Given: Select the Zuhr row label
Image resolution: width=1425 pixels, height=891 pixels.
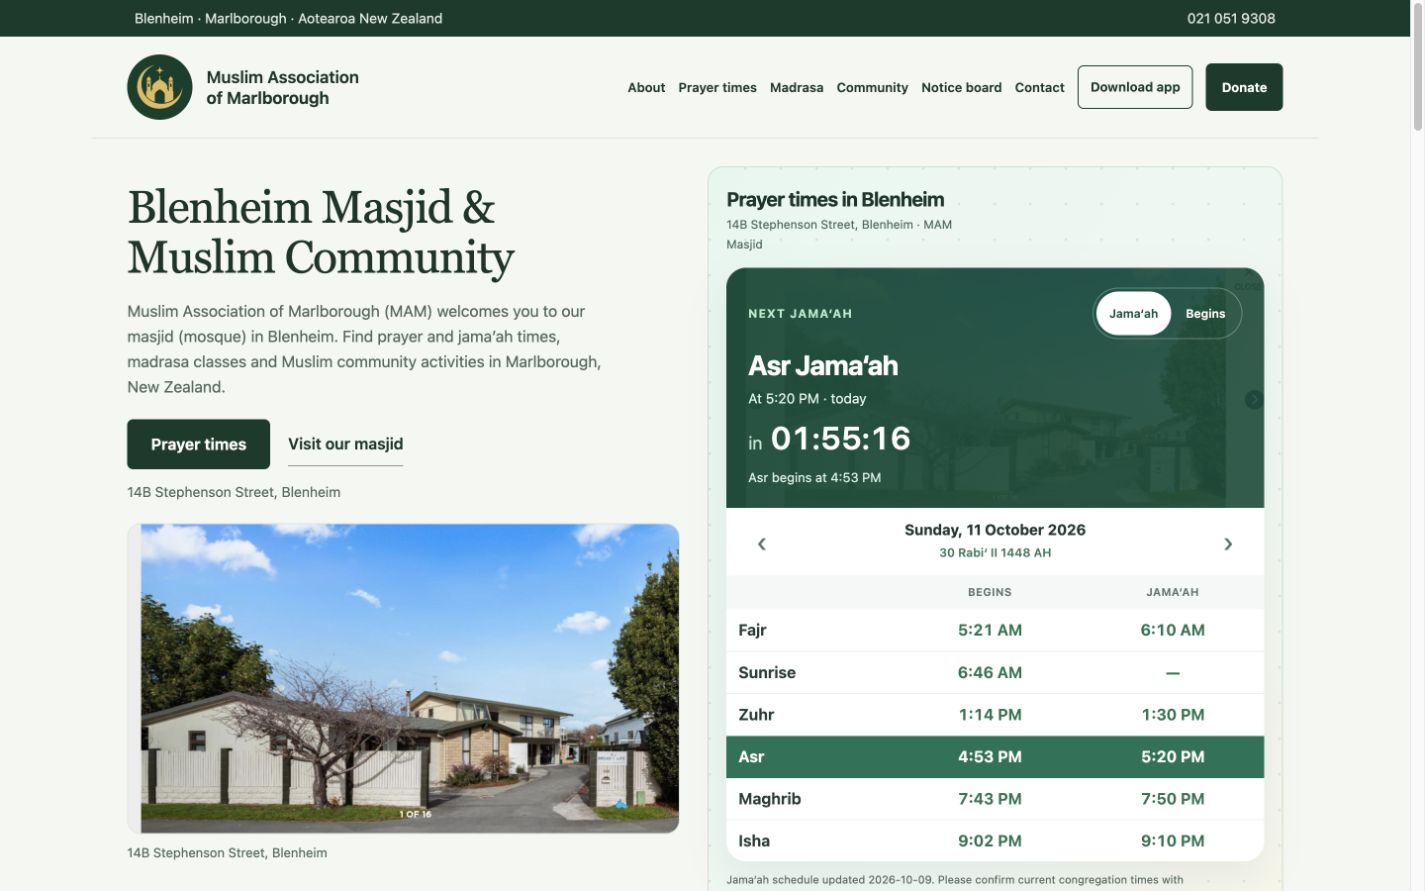Looking at the screenshot, I should coord(756,714).
